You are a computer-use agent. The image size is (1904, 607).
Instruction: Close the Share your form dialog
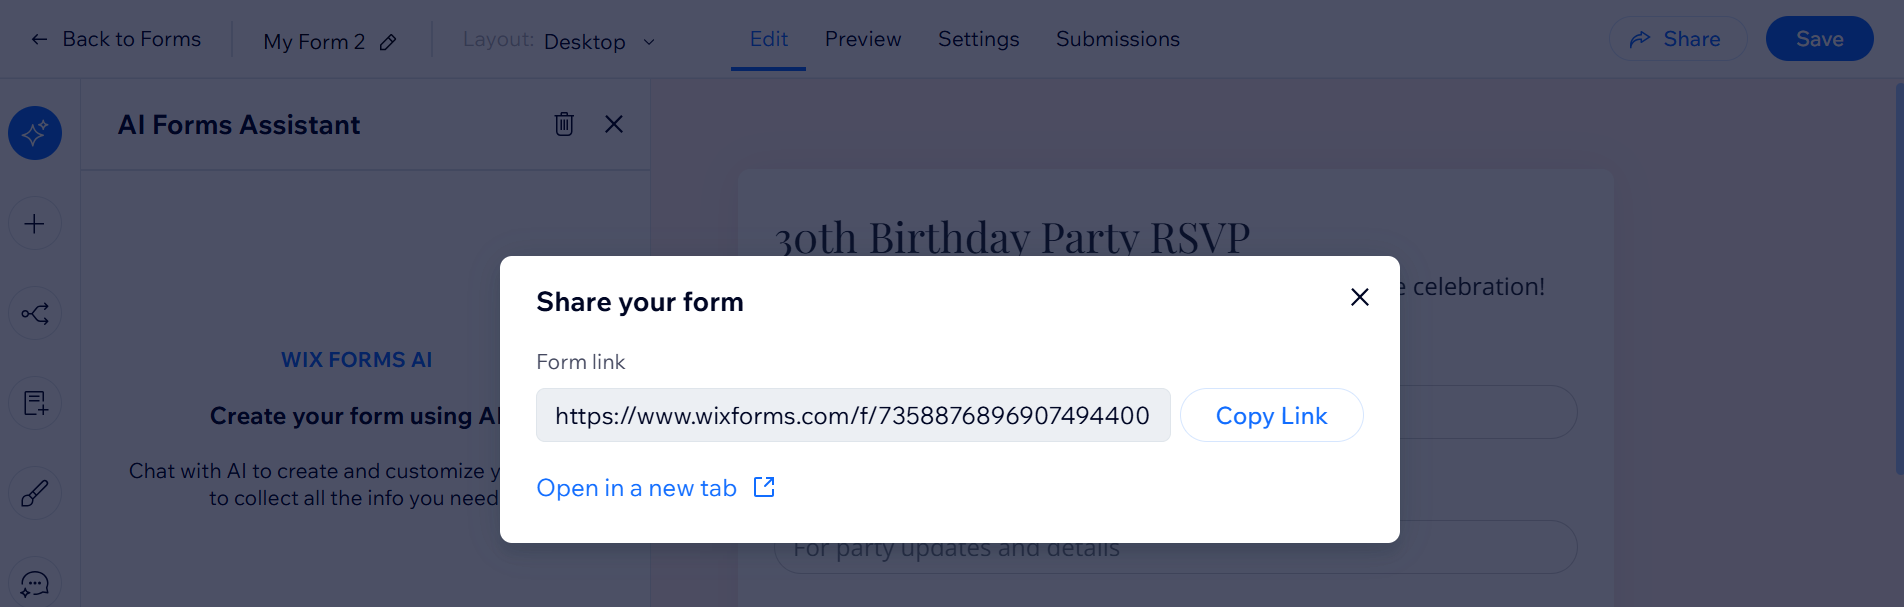pyautogui.click(x=1359, y=297)
